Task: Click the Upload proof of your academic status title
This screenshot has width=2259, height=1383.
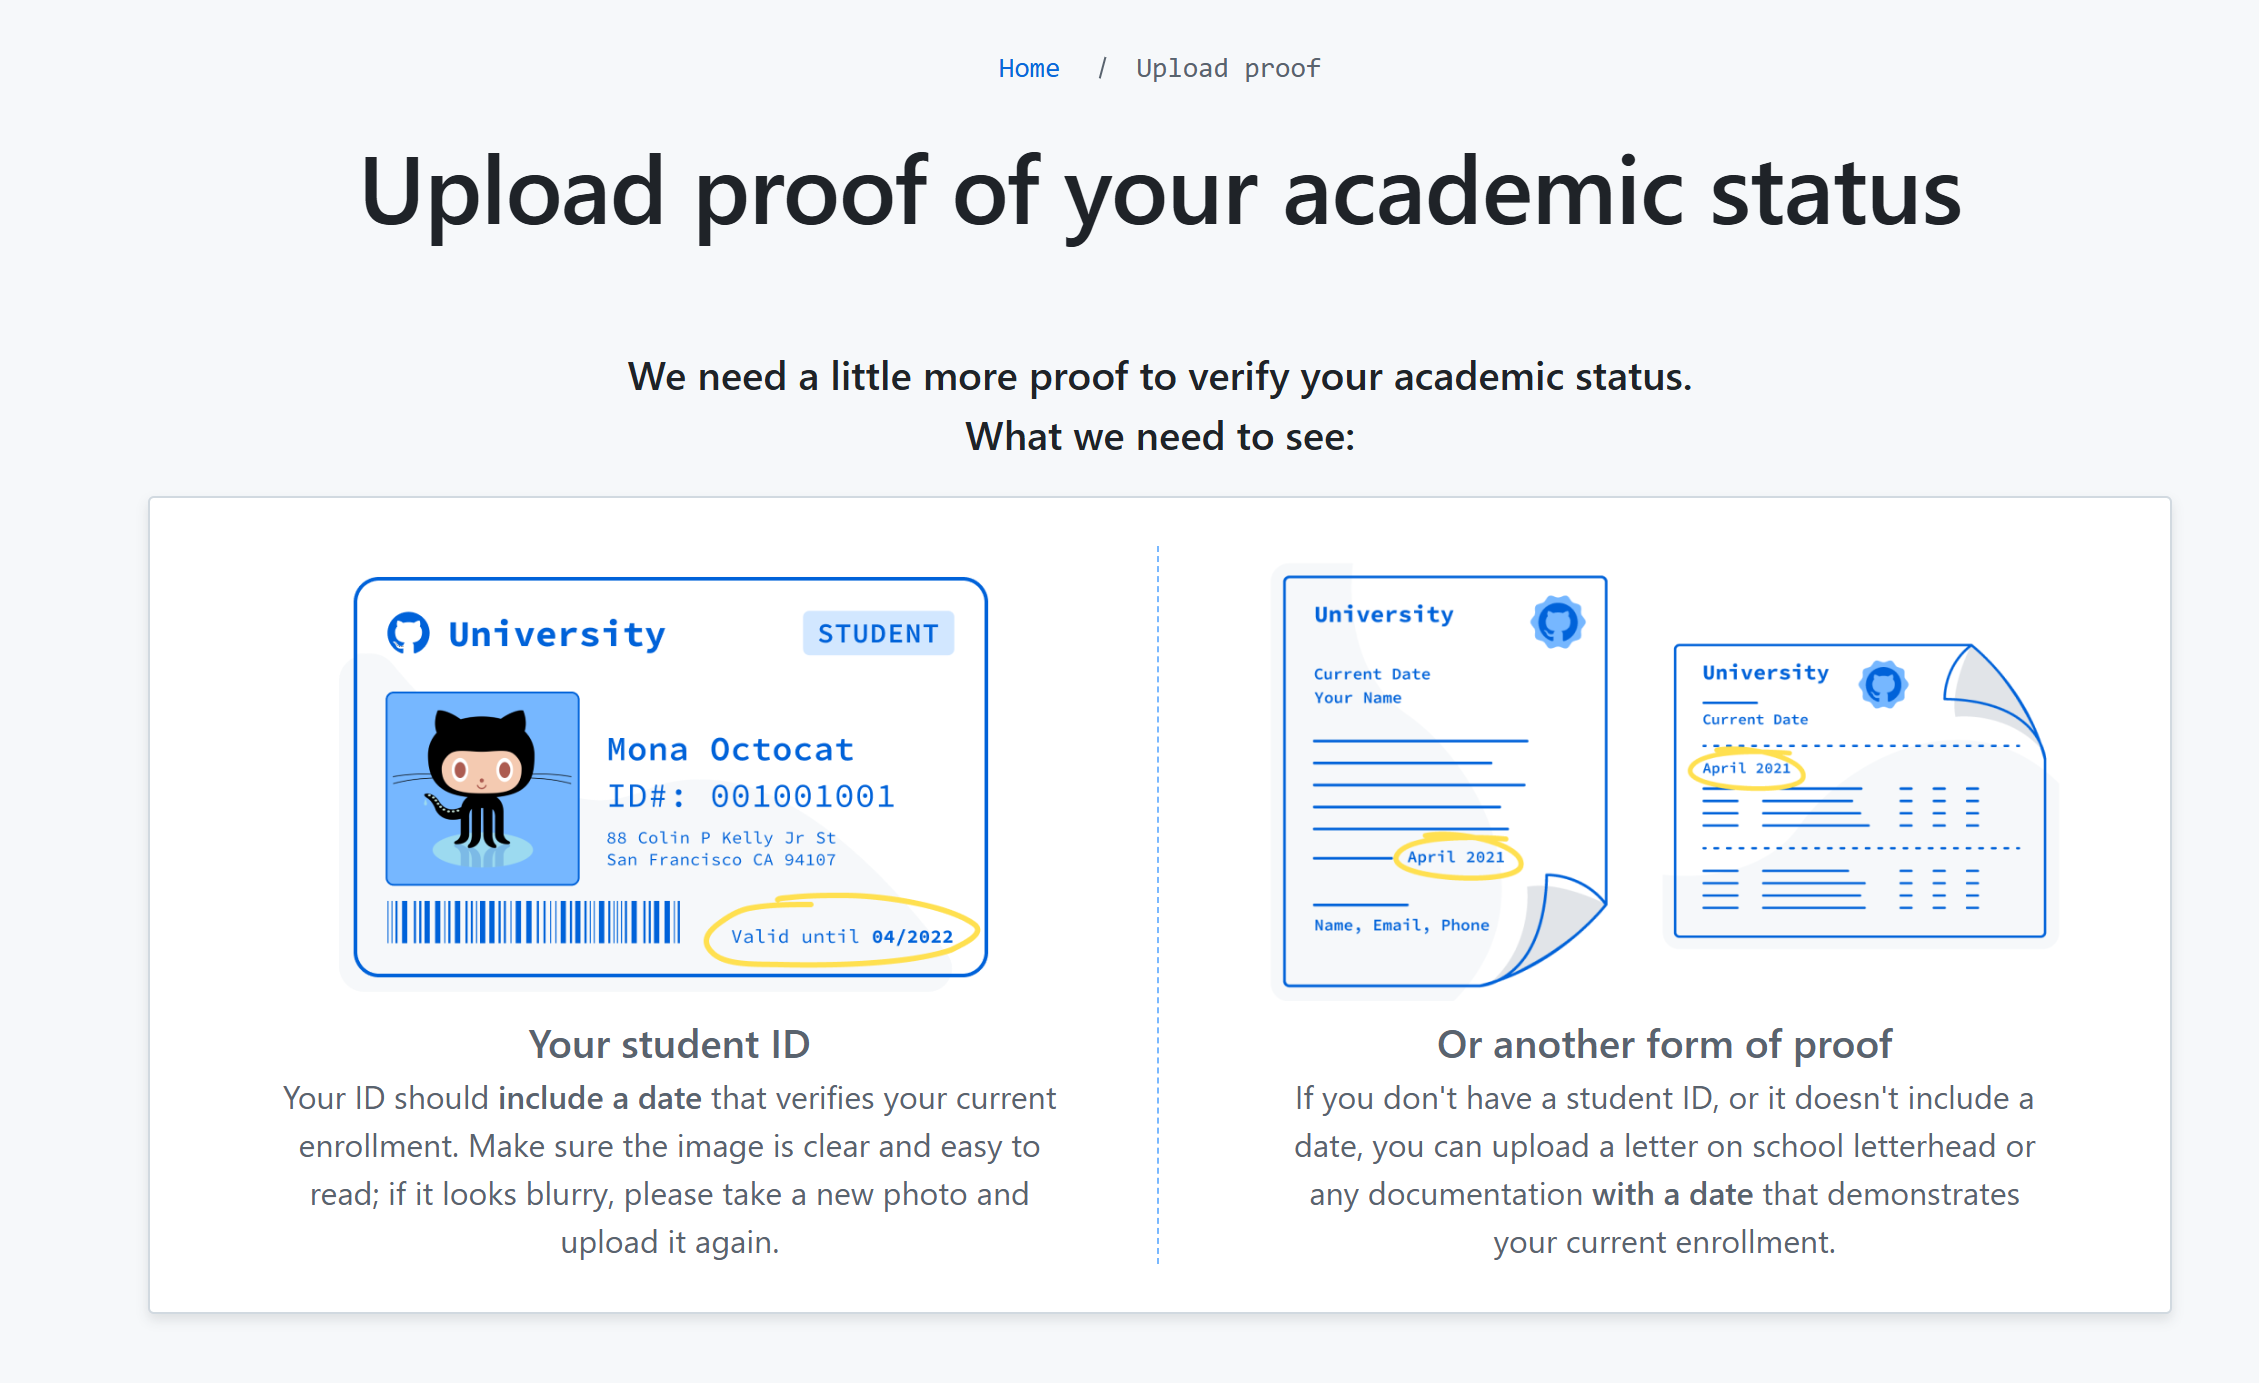Action: point(1160,192)
